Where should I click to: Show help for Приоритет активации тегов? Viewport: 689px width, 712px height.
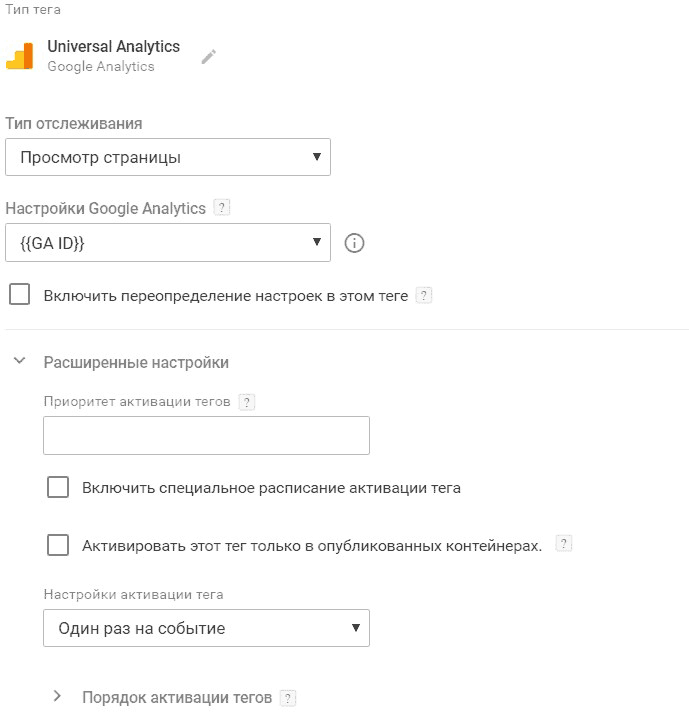(248, 401)
